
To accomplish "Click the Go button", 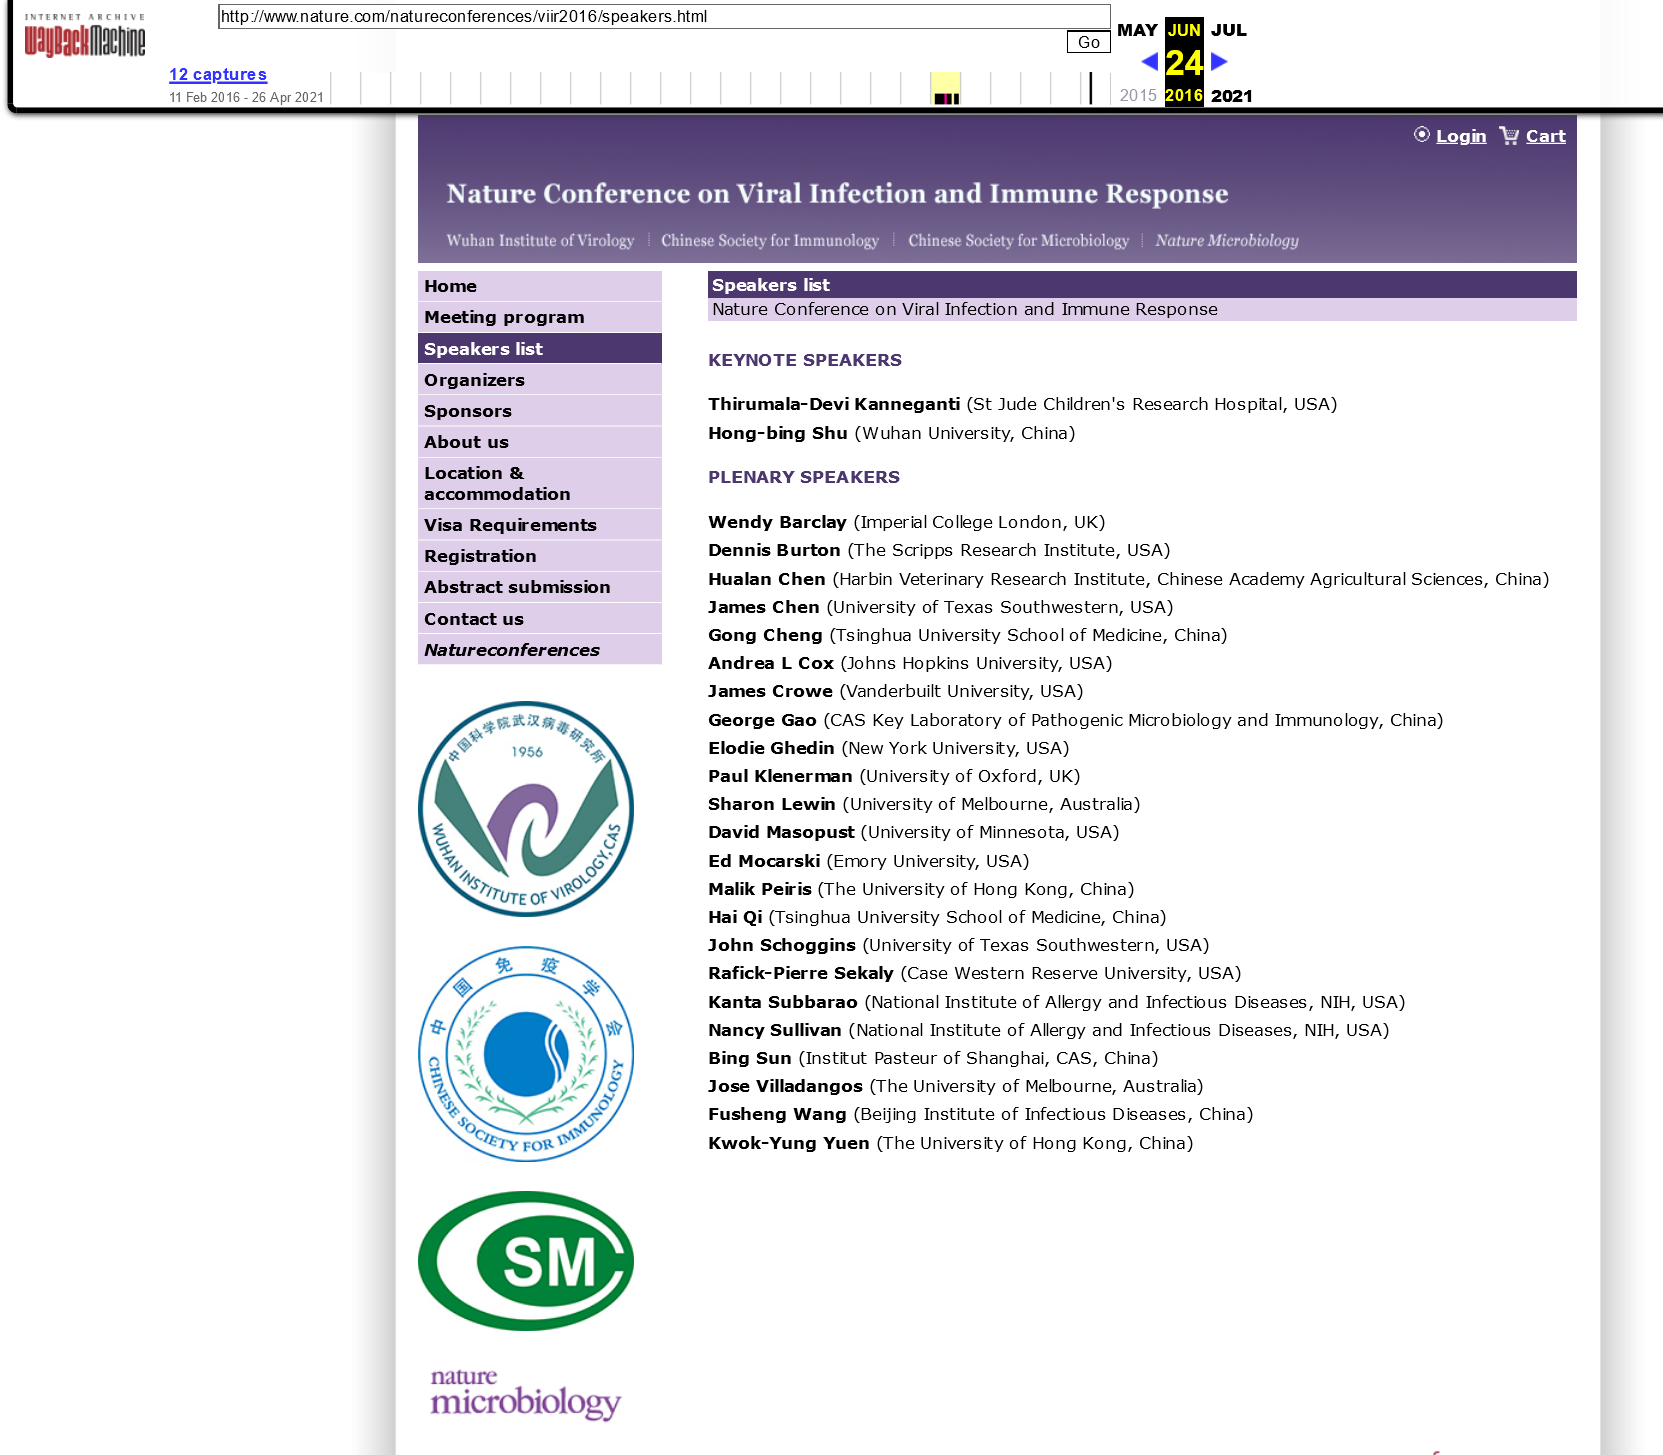I will [1089, 42].
